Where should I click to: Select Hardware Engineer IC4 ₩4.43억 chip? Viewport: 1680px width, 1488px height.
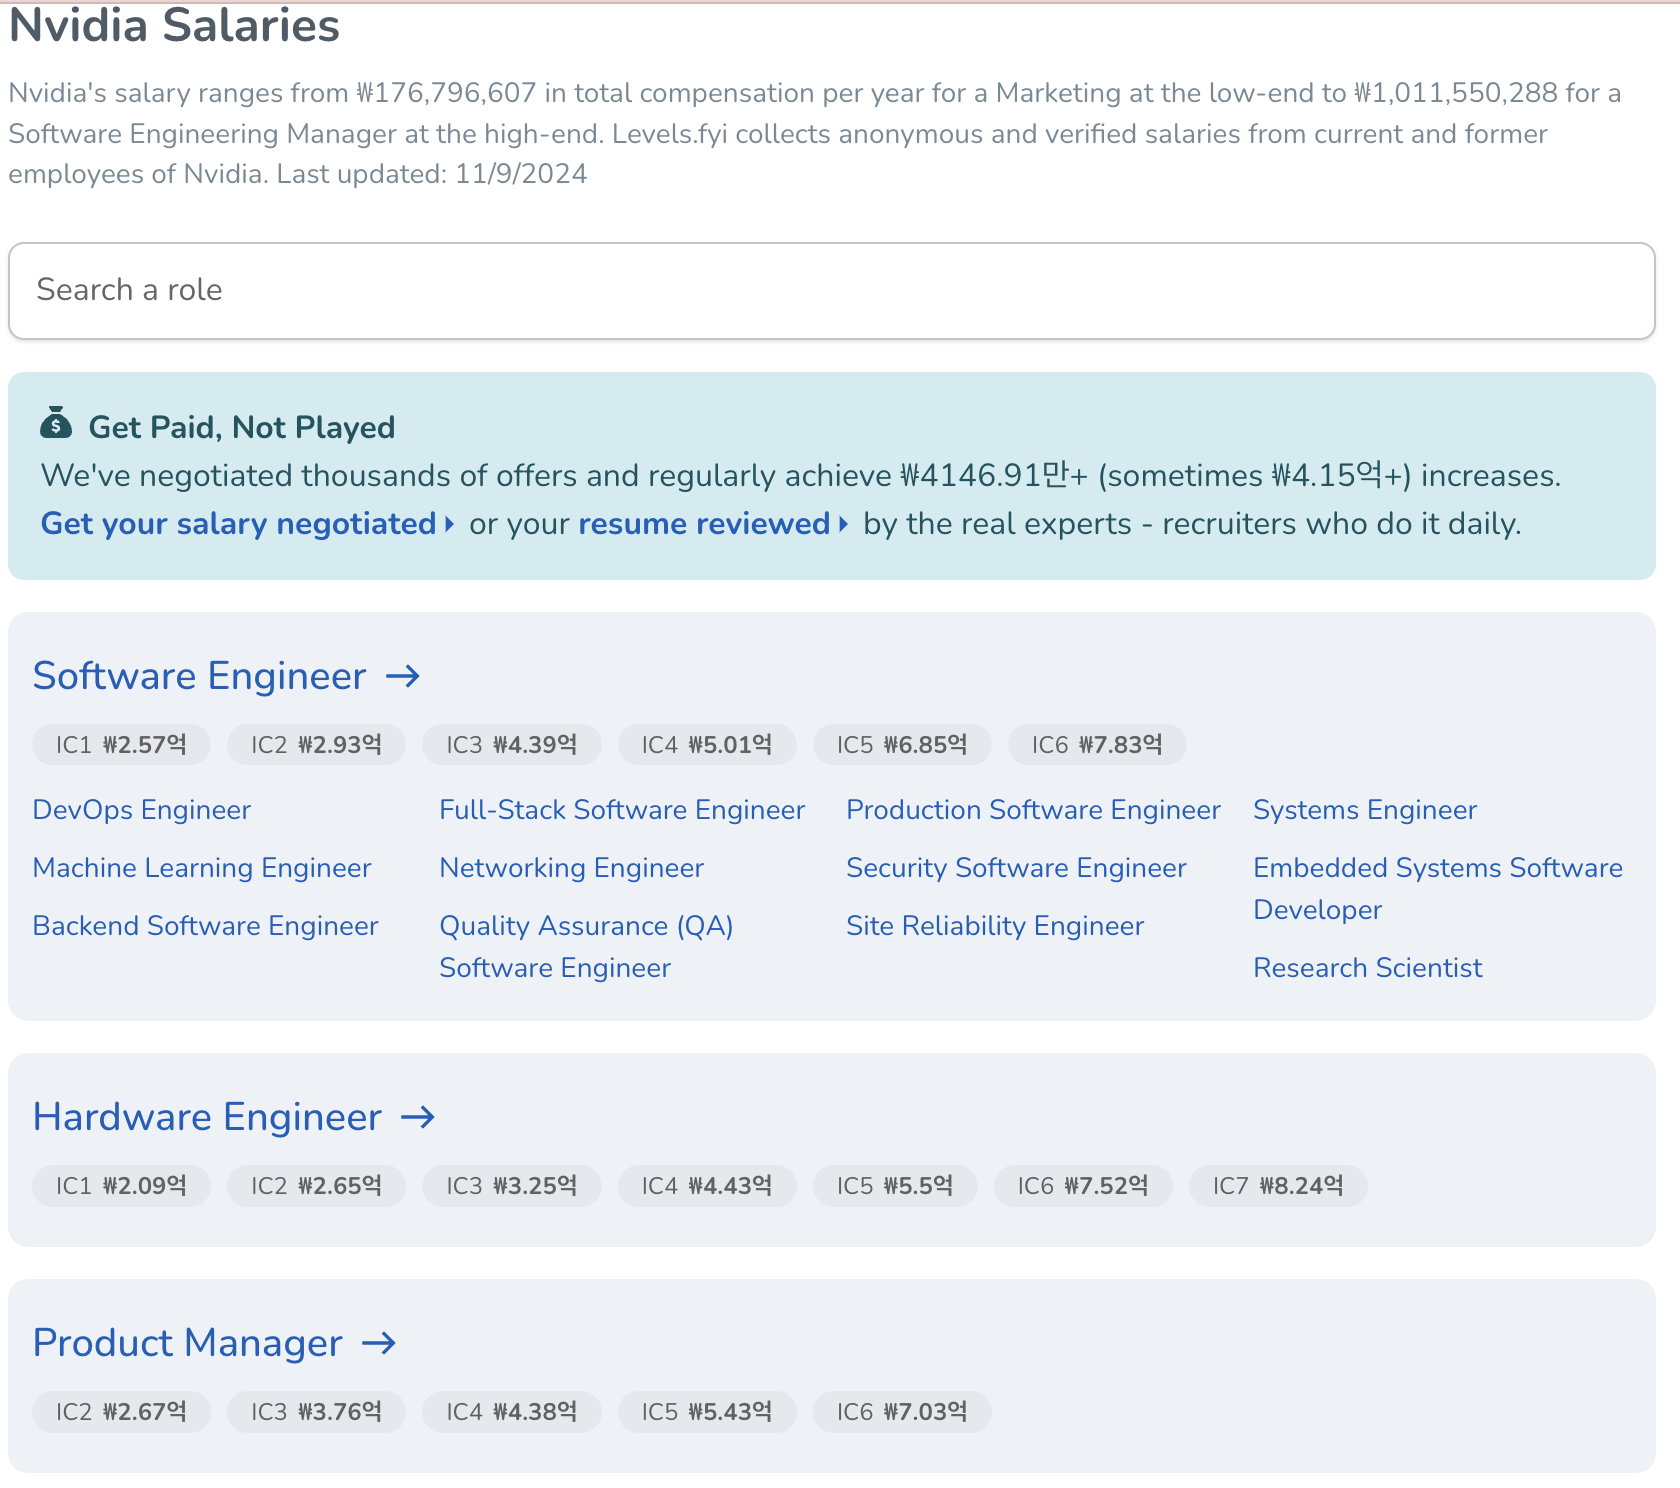[707, 1186]
